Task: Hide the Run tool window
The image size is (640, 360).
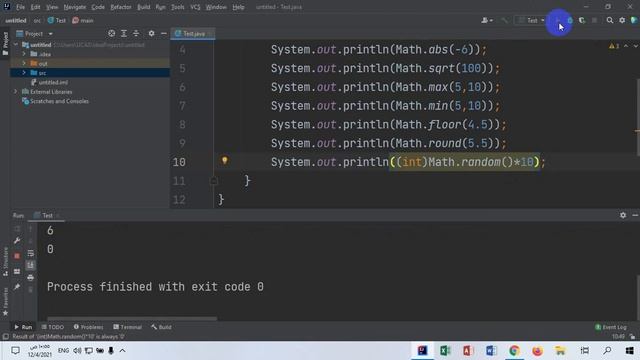Action: 635,215
